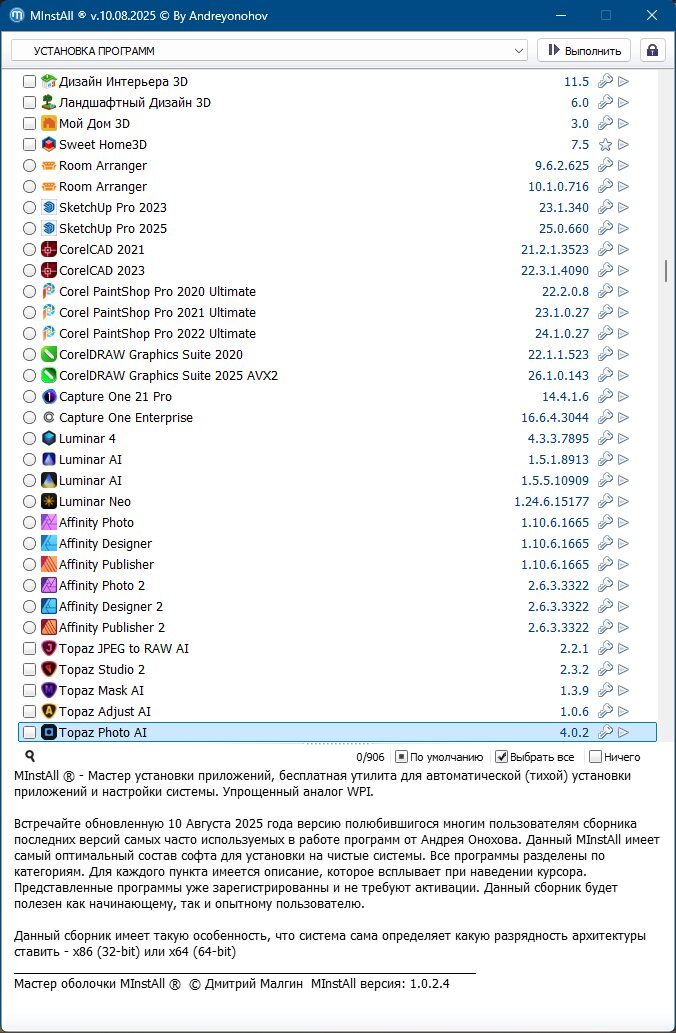This screenshot has height=1033, width=676.
Task: Click the Corel PaintShop Pro 2022 Ultimate label
Action: (157, 334)
